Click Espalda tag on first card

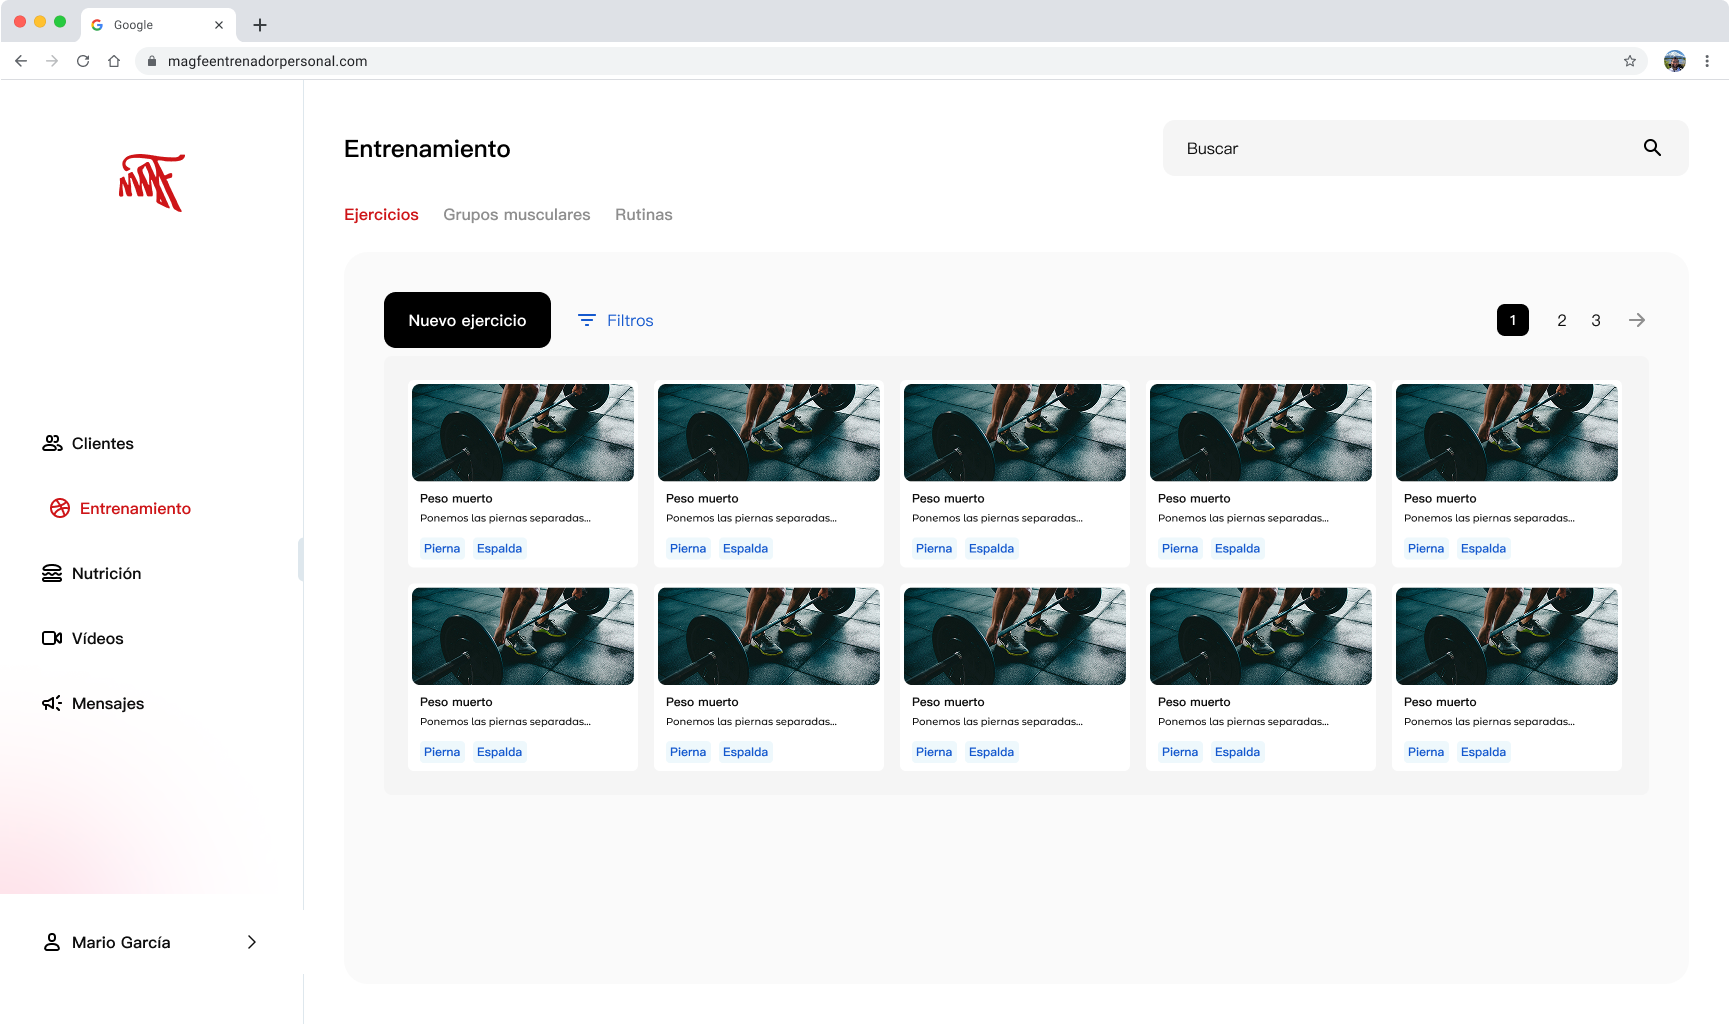click(x=499, y=548)
